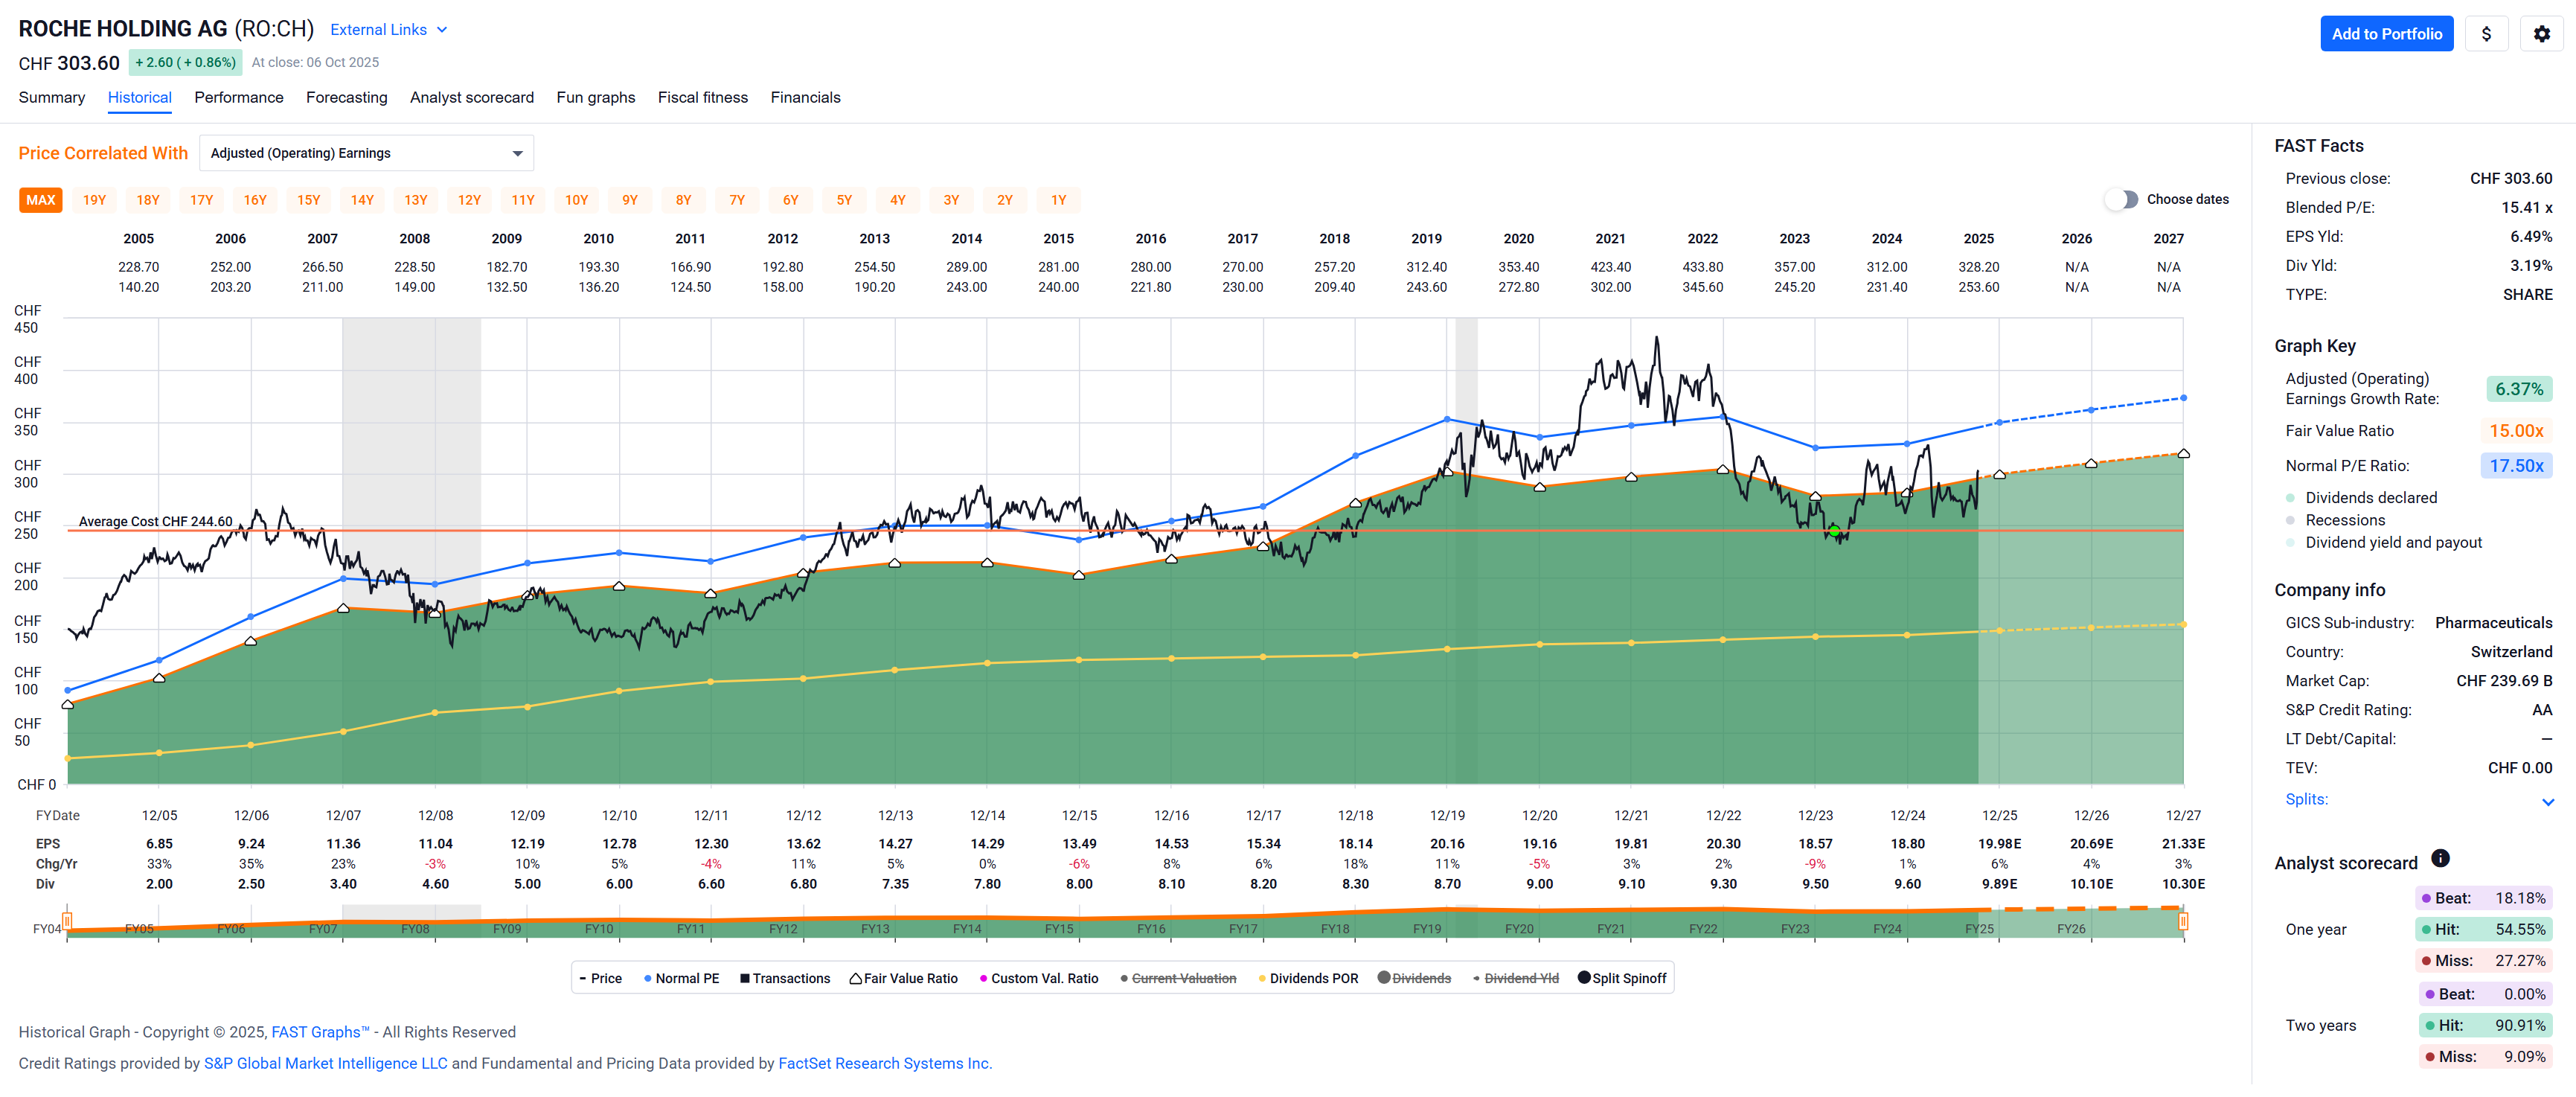Open the settings gear icon
This screenshot has height=1097, width=2576.
pyautogui.click(x=2541, y=34)
